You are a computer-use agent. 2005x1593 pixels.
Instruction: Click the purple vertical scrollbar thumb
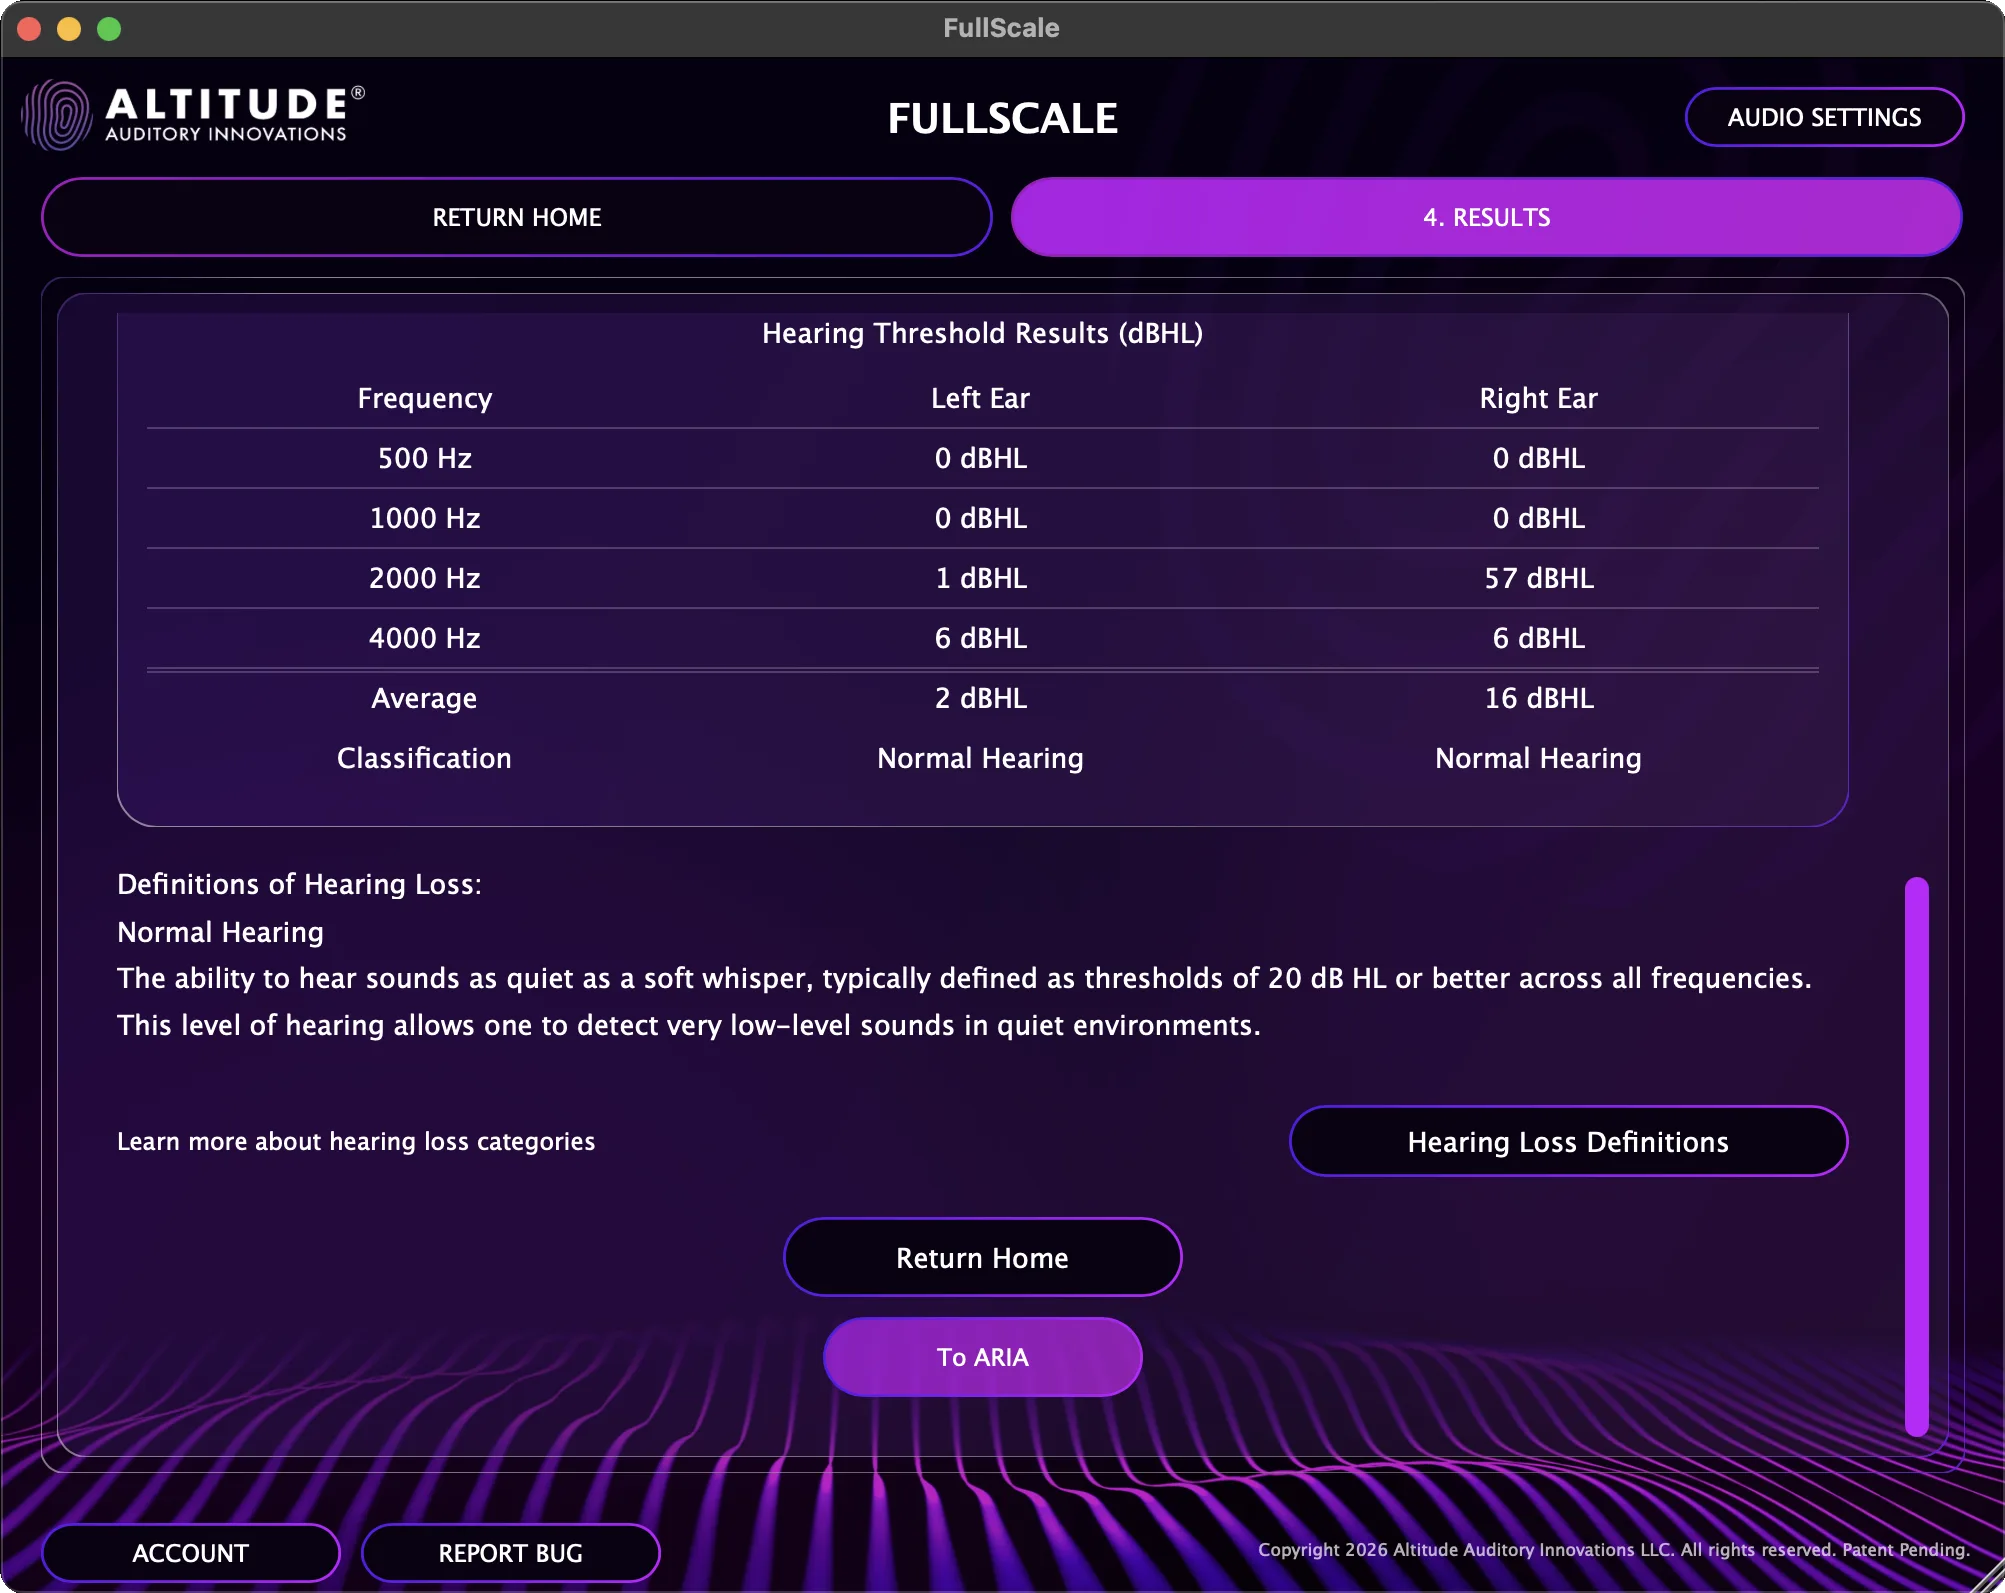(x=1916, y=1156)
